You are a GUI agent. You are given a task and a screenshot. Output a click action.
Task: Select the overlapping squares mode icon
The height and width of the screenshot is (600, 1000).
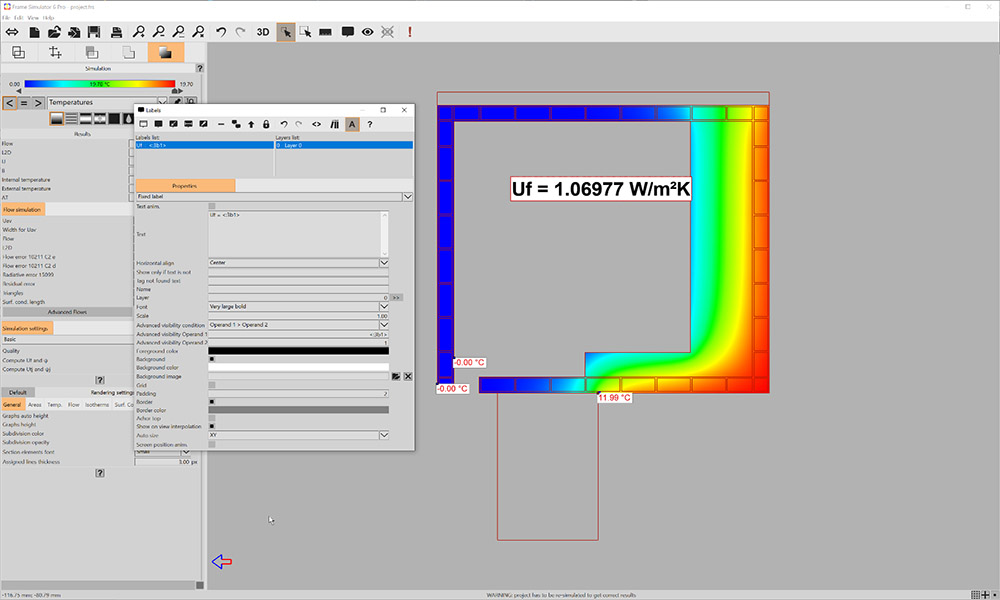click(18, 52)
